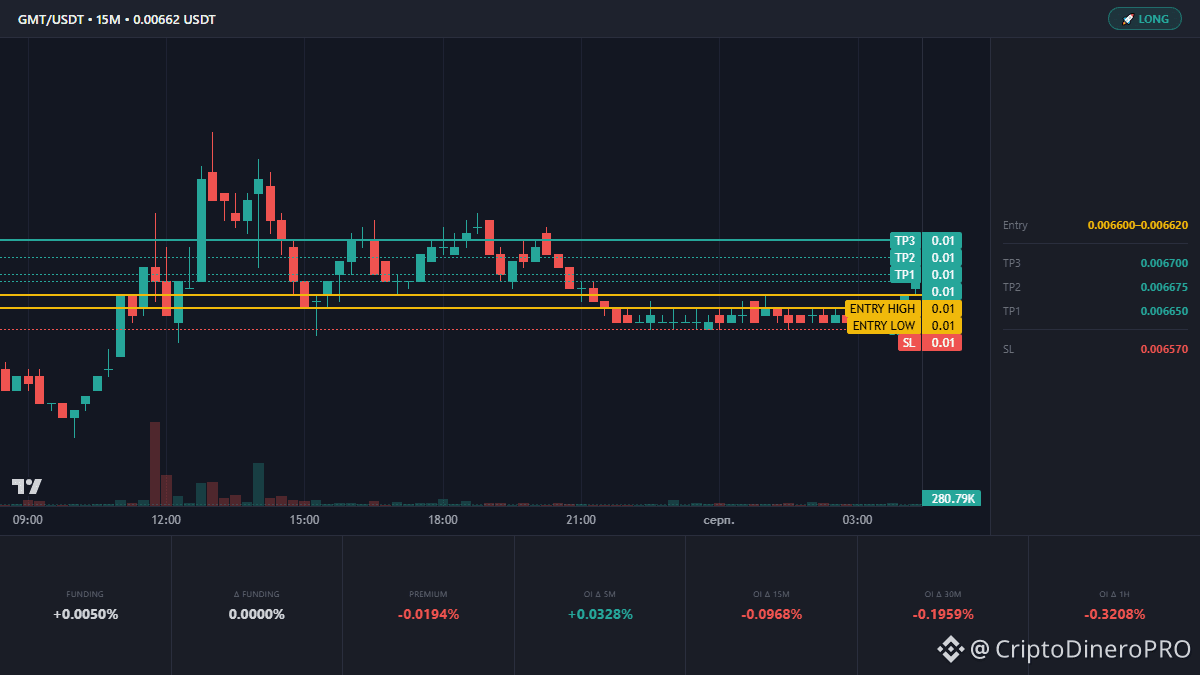This screenshot has height=675, width=1200.
Task: Select the red SL label
Action: pos(909,343)
